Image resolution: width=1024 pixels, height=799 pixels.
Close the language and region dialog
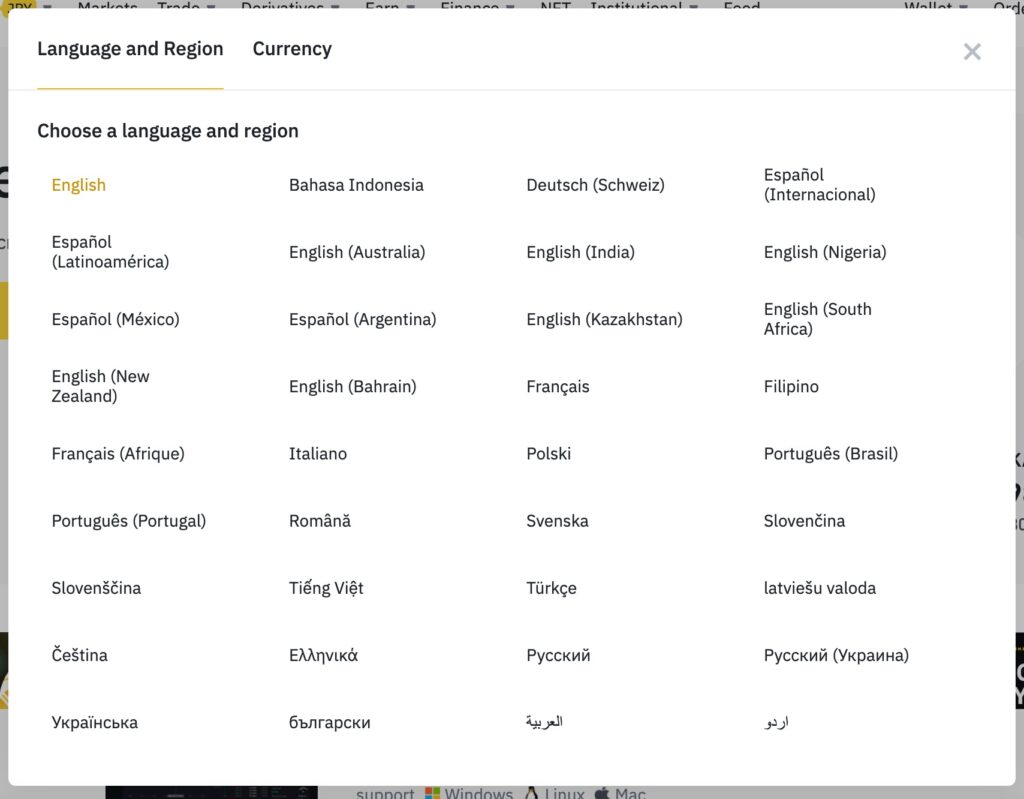972,52
